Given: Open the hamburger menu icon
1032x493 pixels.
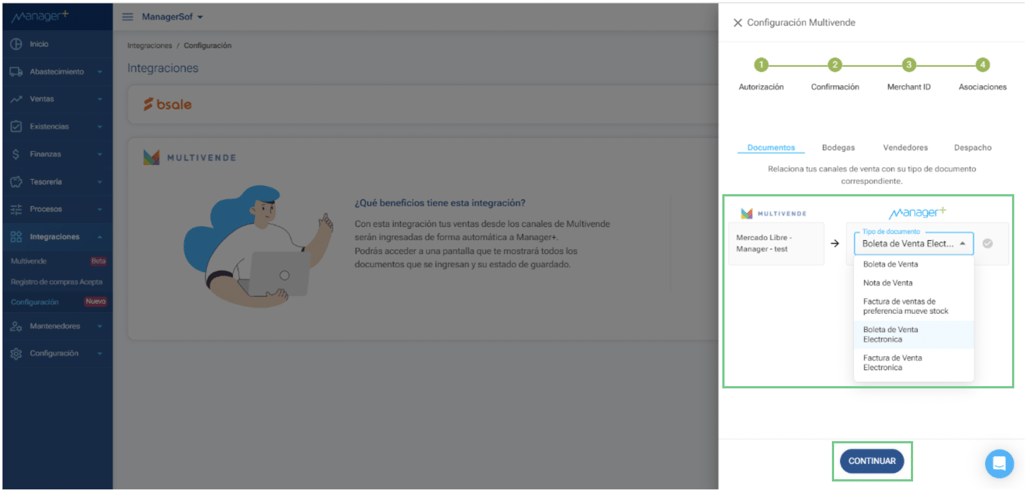Looking at the screenshot, I should pos(128,17).
